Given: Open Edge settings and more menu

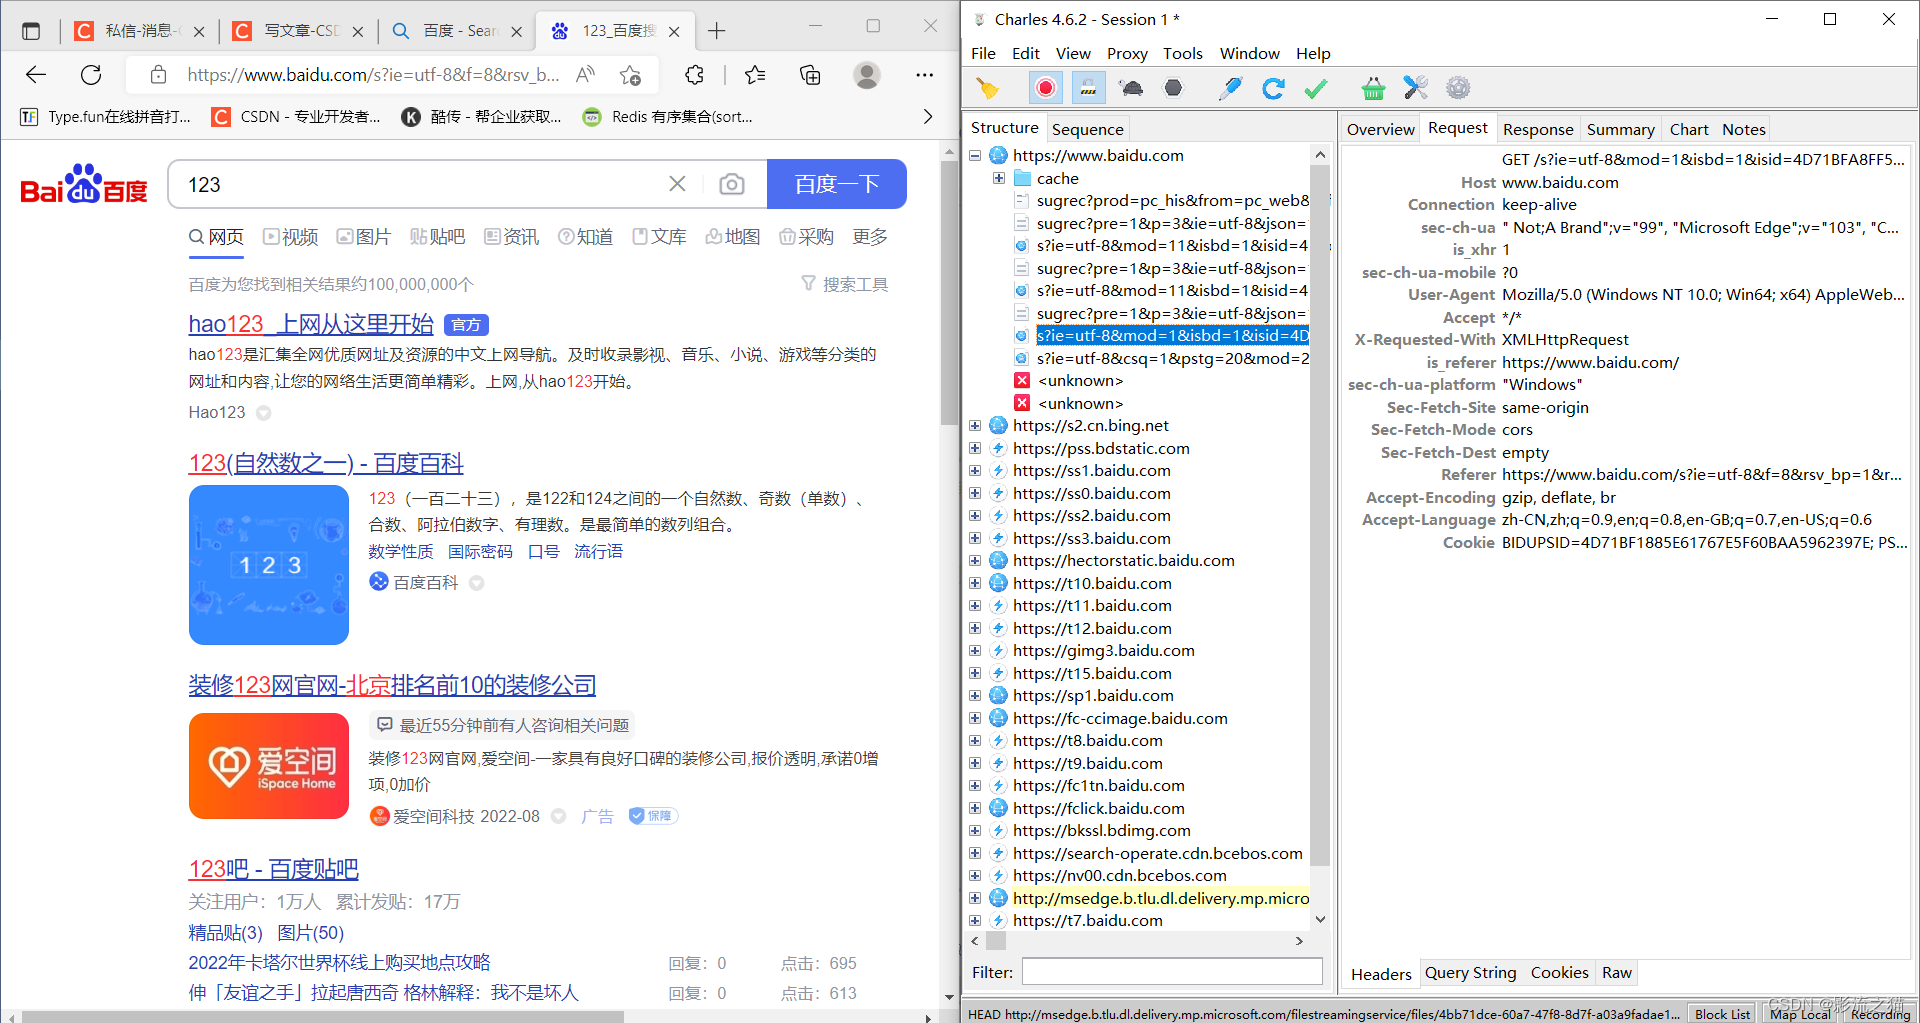Looking at the screenshot, I should point(924,74).
